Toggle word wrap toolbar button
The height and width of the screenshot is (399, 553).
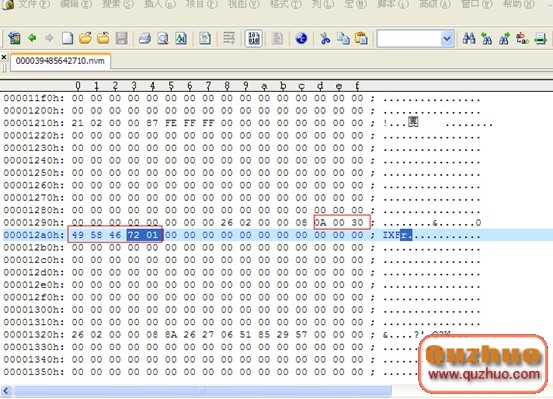pos(229,38)
